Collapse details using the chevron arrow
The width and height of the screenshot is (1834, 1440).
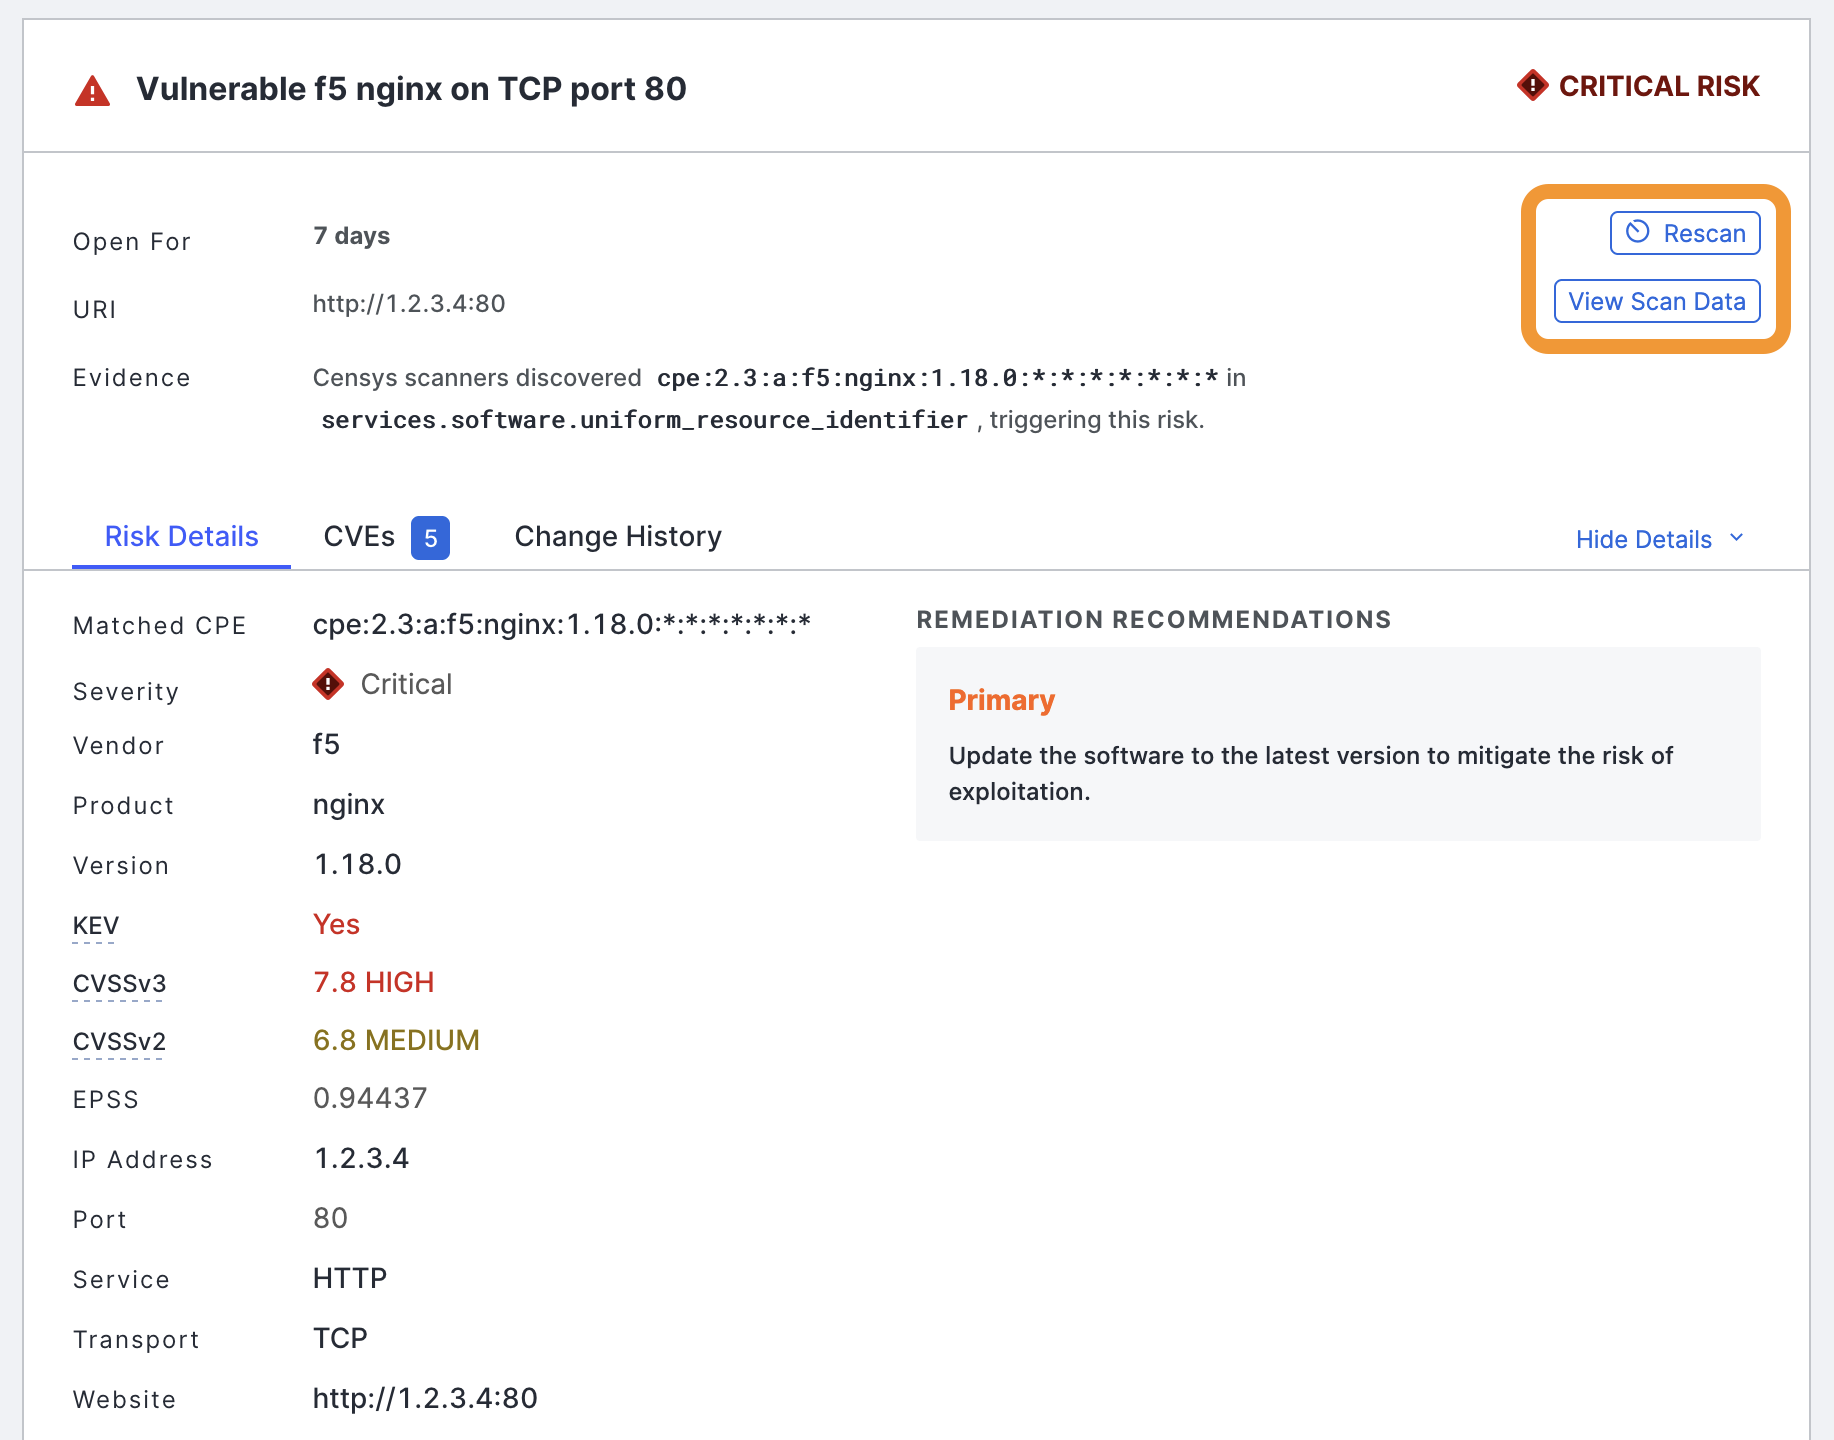[1737, 538]
